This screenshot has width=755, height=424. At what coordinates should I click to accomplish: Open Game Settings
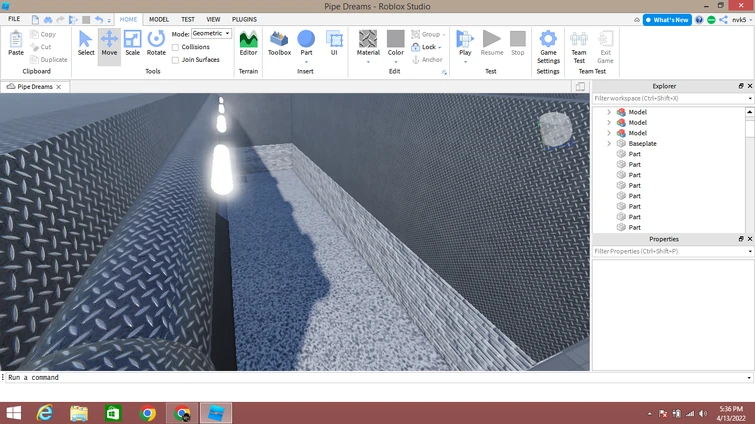(548, 44)
